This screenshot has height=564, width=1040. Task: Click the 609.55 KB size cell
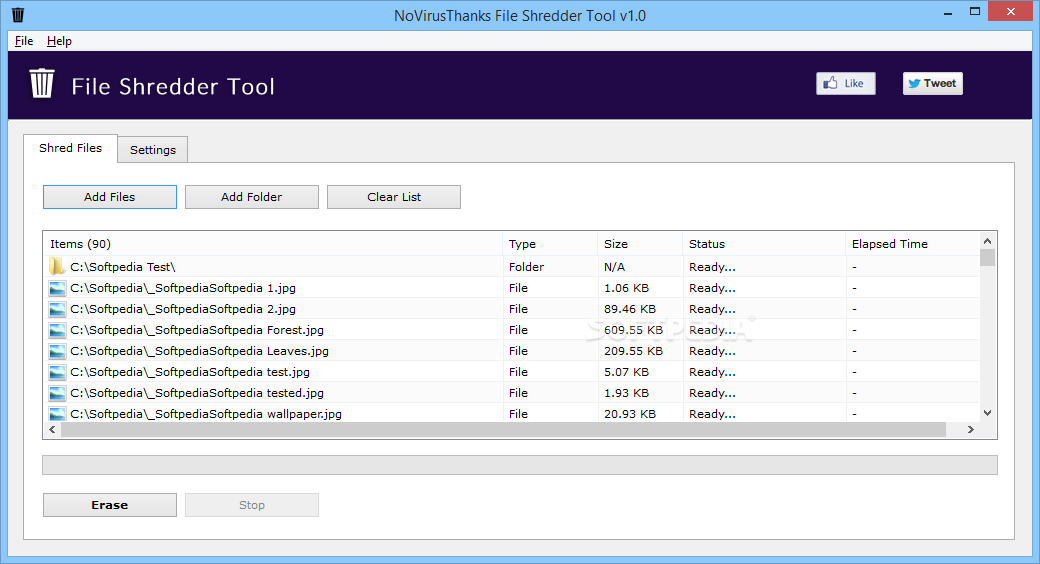pyautogui.click(x=633, y=330)
